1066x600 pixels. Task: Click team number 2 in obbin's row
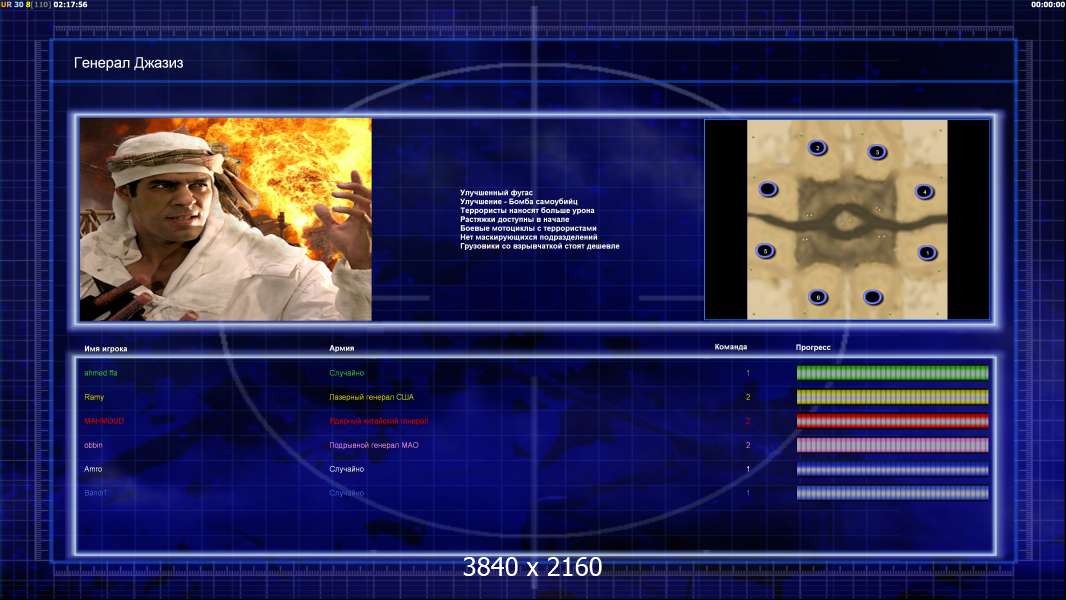tap(748, 445)
